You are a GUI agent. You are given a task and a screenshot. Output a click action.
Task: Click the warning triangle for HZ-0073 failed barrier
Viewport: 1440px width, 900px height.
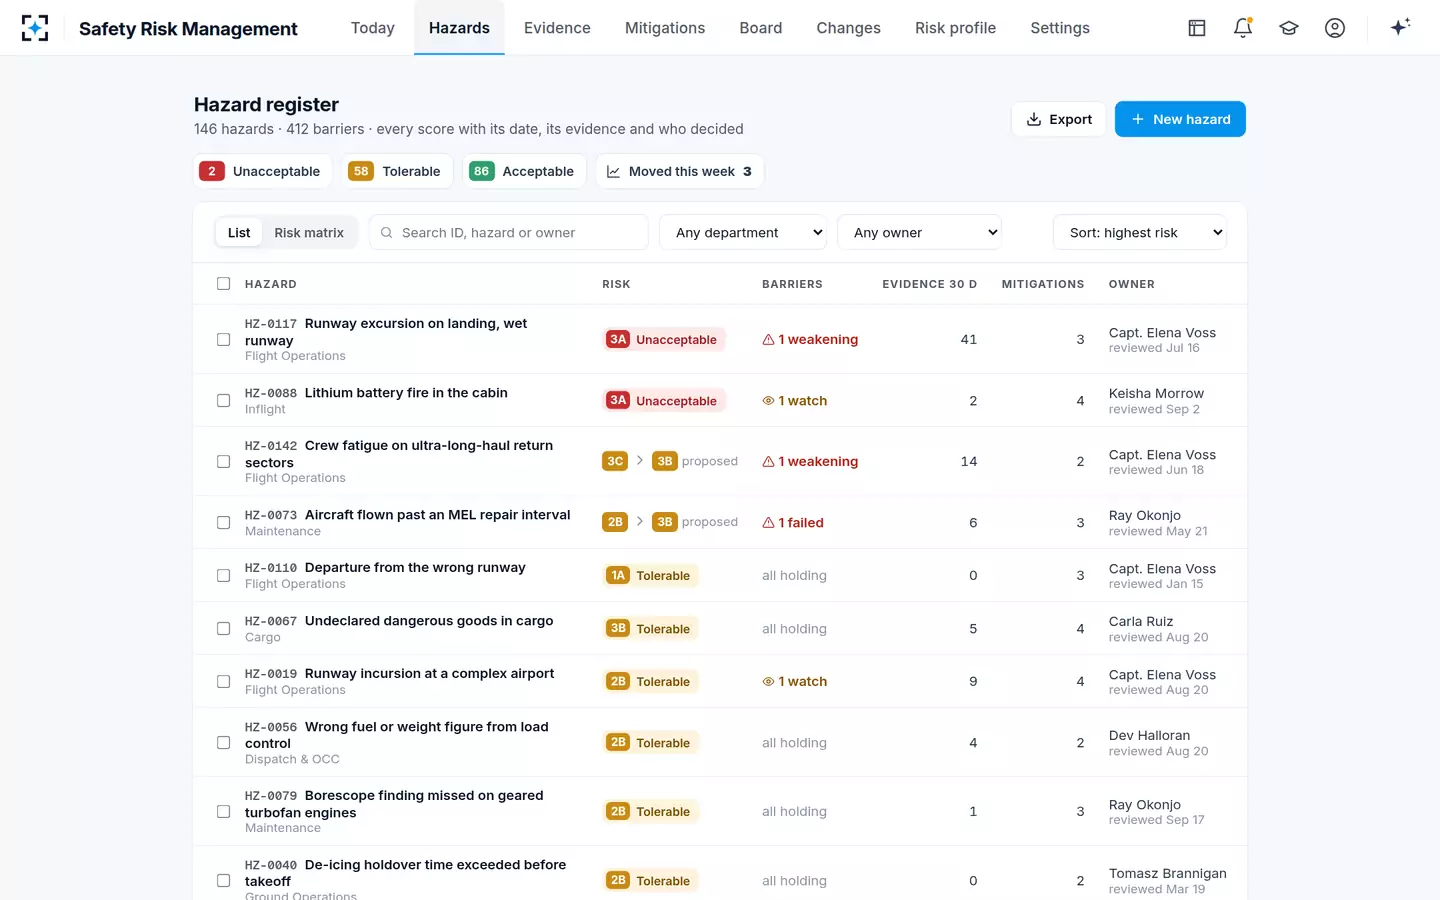[x=768, y=523]
